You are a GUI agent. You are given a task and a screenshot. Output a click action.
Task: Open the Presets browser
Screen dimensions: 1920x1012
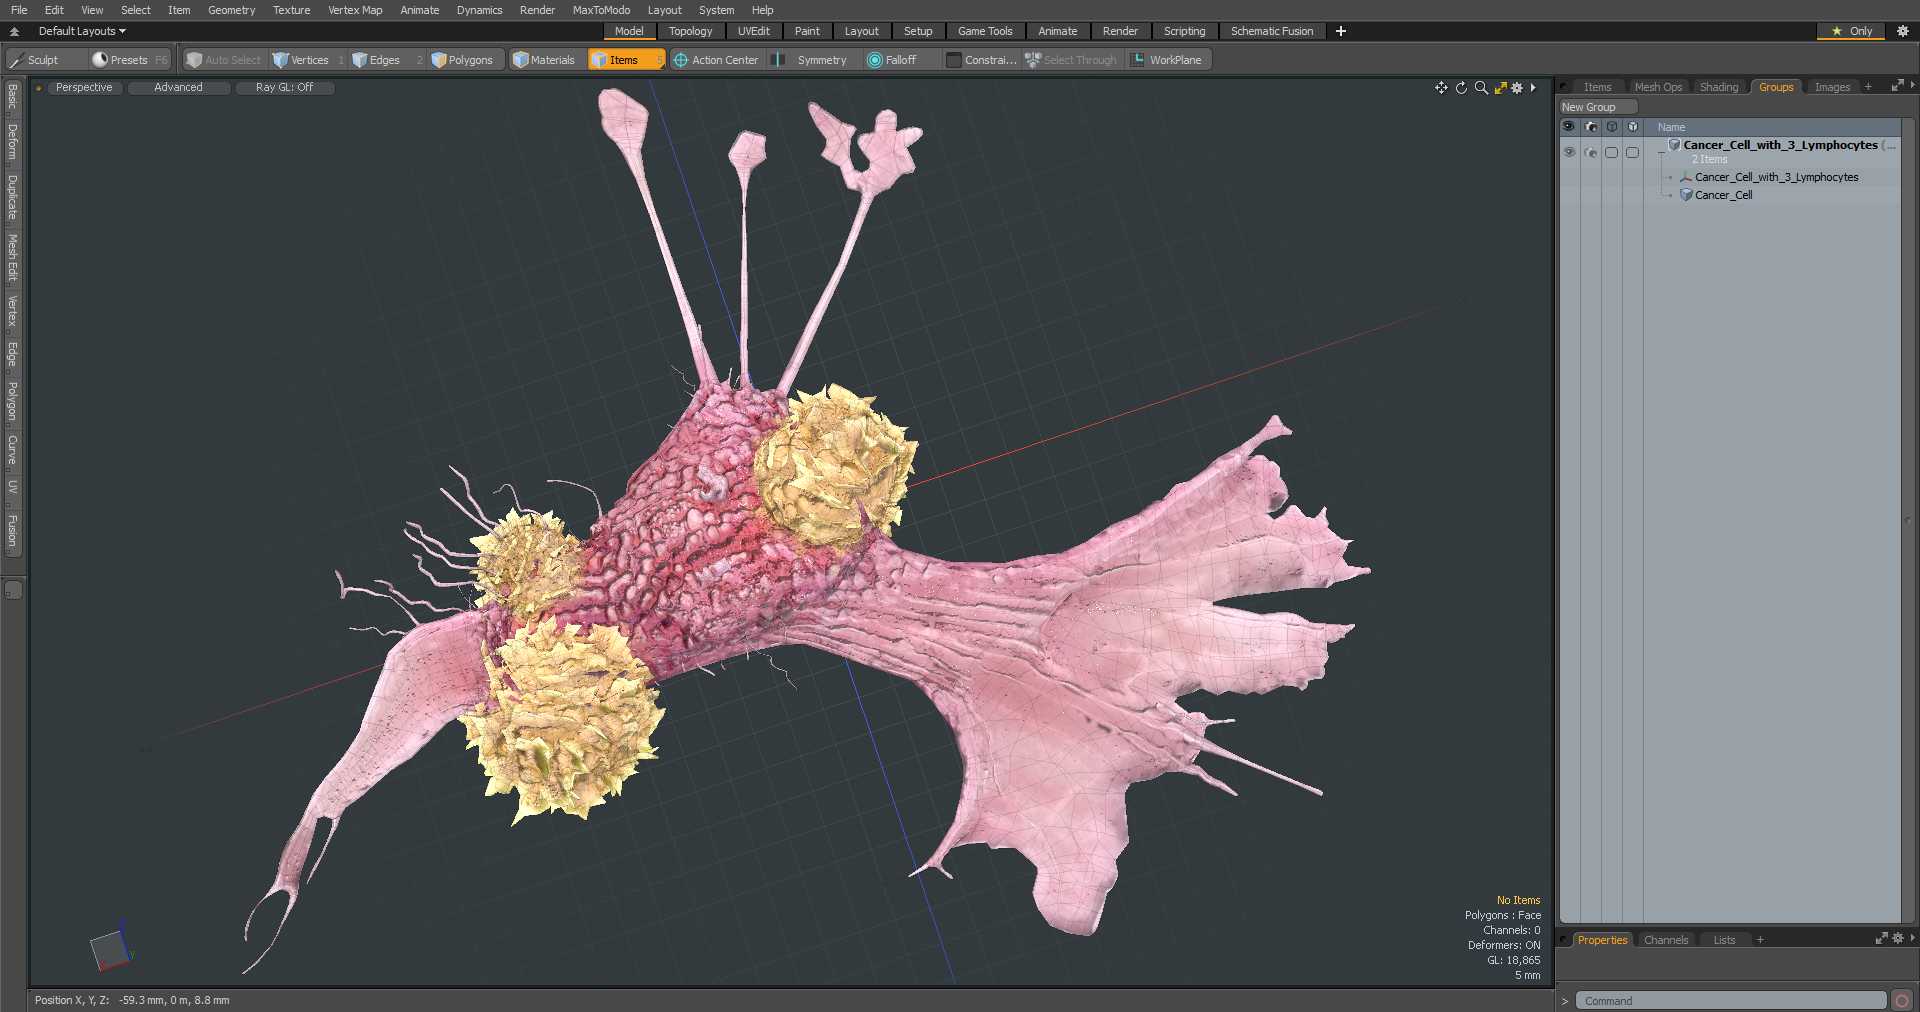(130, 60)
